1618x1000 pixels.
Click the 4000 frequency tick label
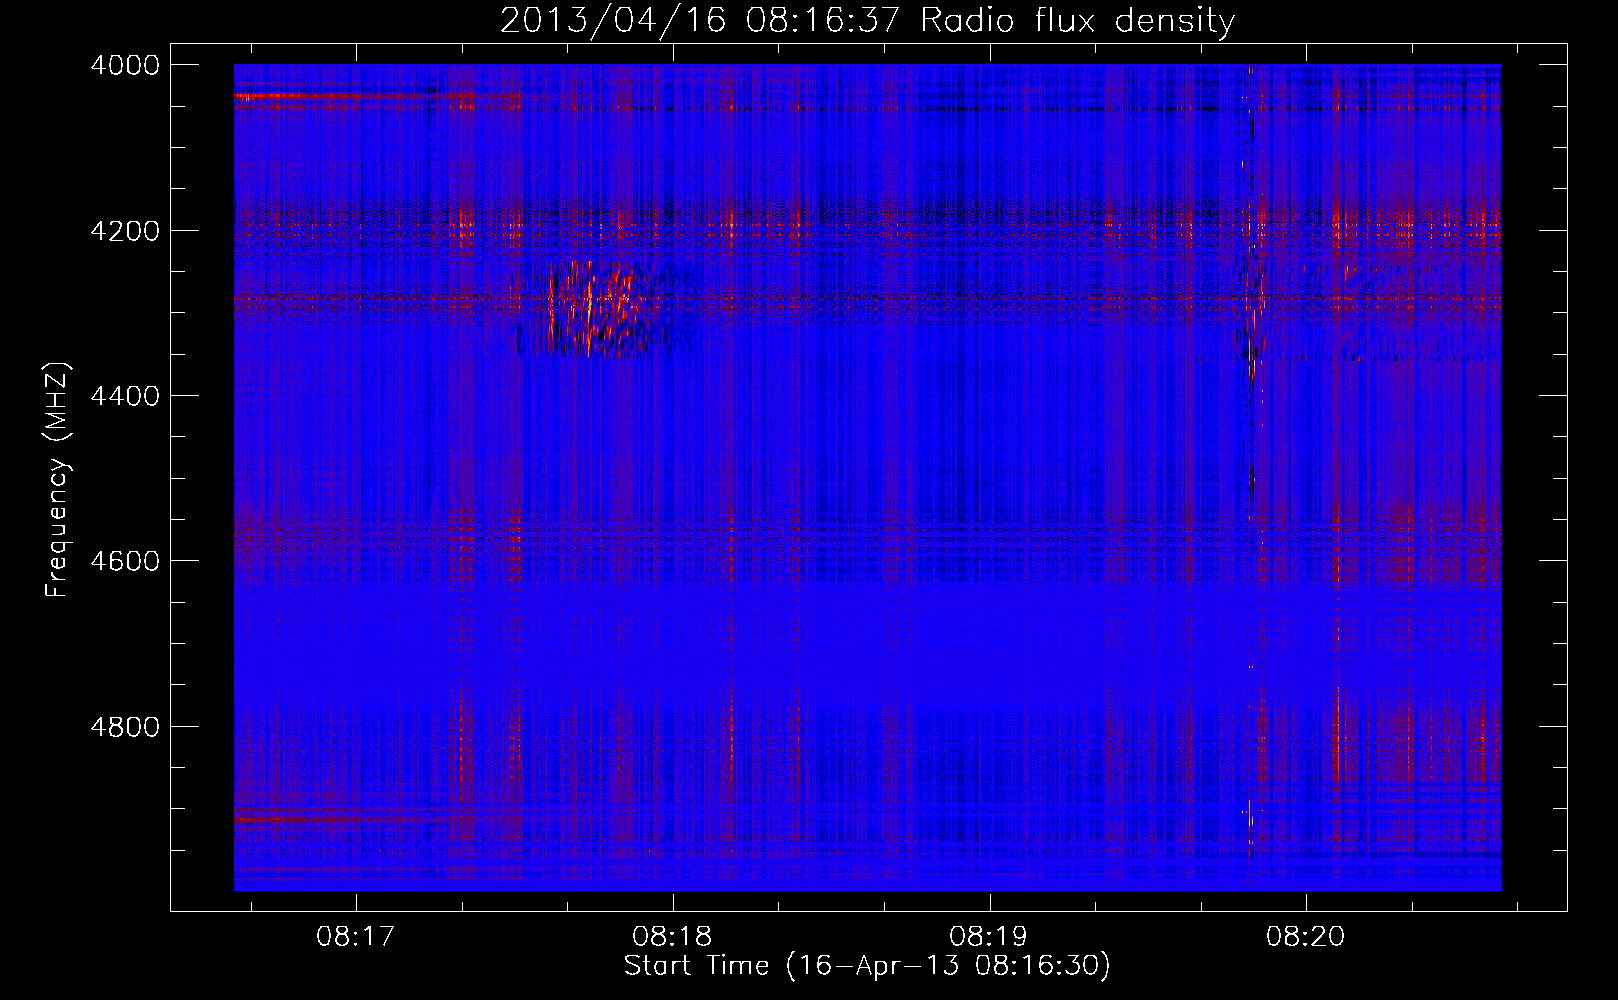125,65
